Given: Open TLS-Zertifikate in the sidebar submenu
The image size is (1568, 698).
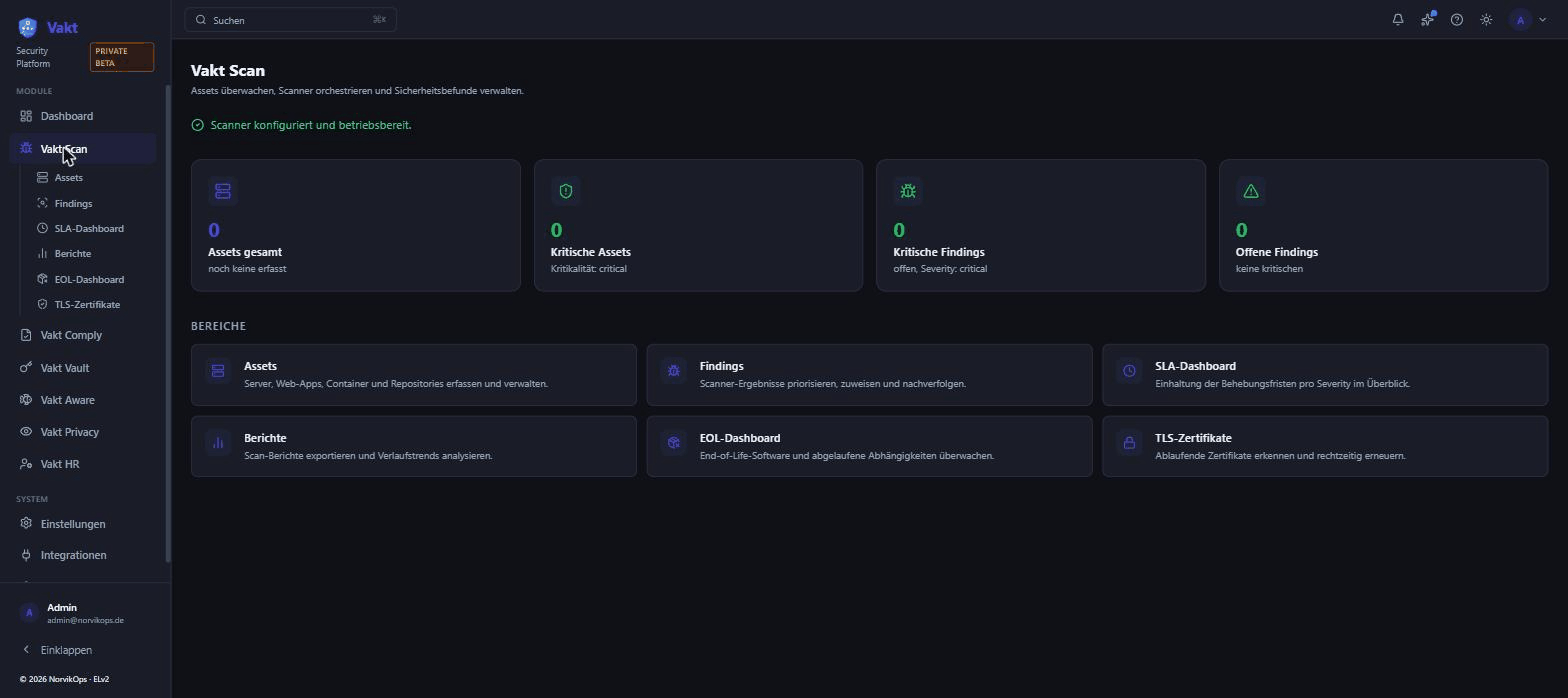Looking at the screenshot, I should (90, 304).
